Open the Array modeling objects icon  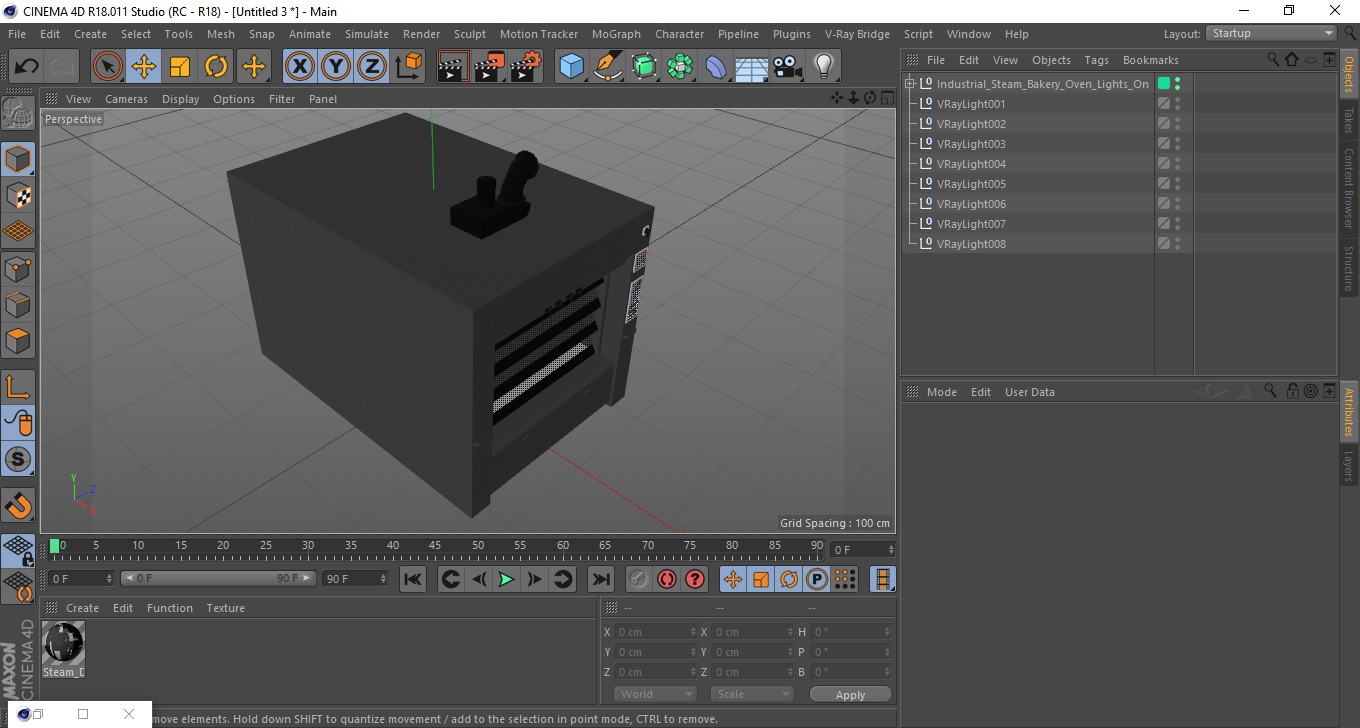[680, 67]
